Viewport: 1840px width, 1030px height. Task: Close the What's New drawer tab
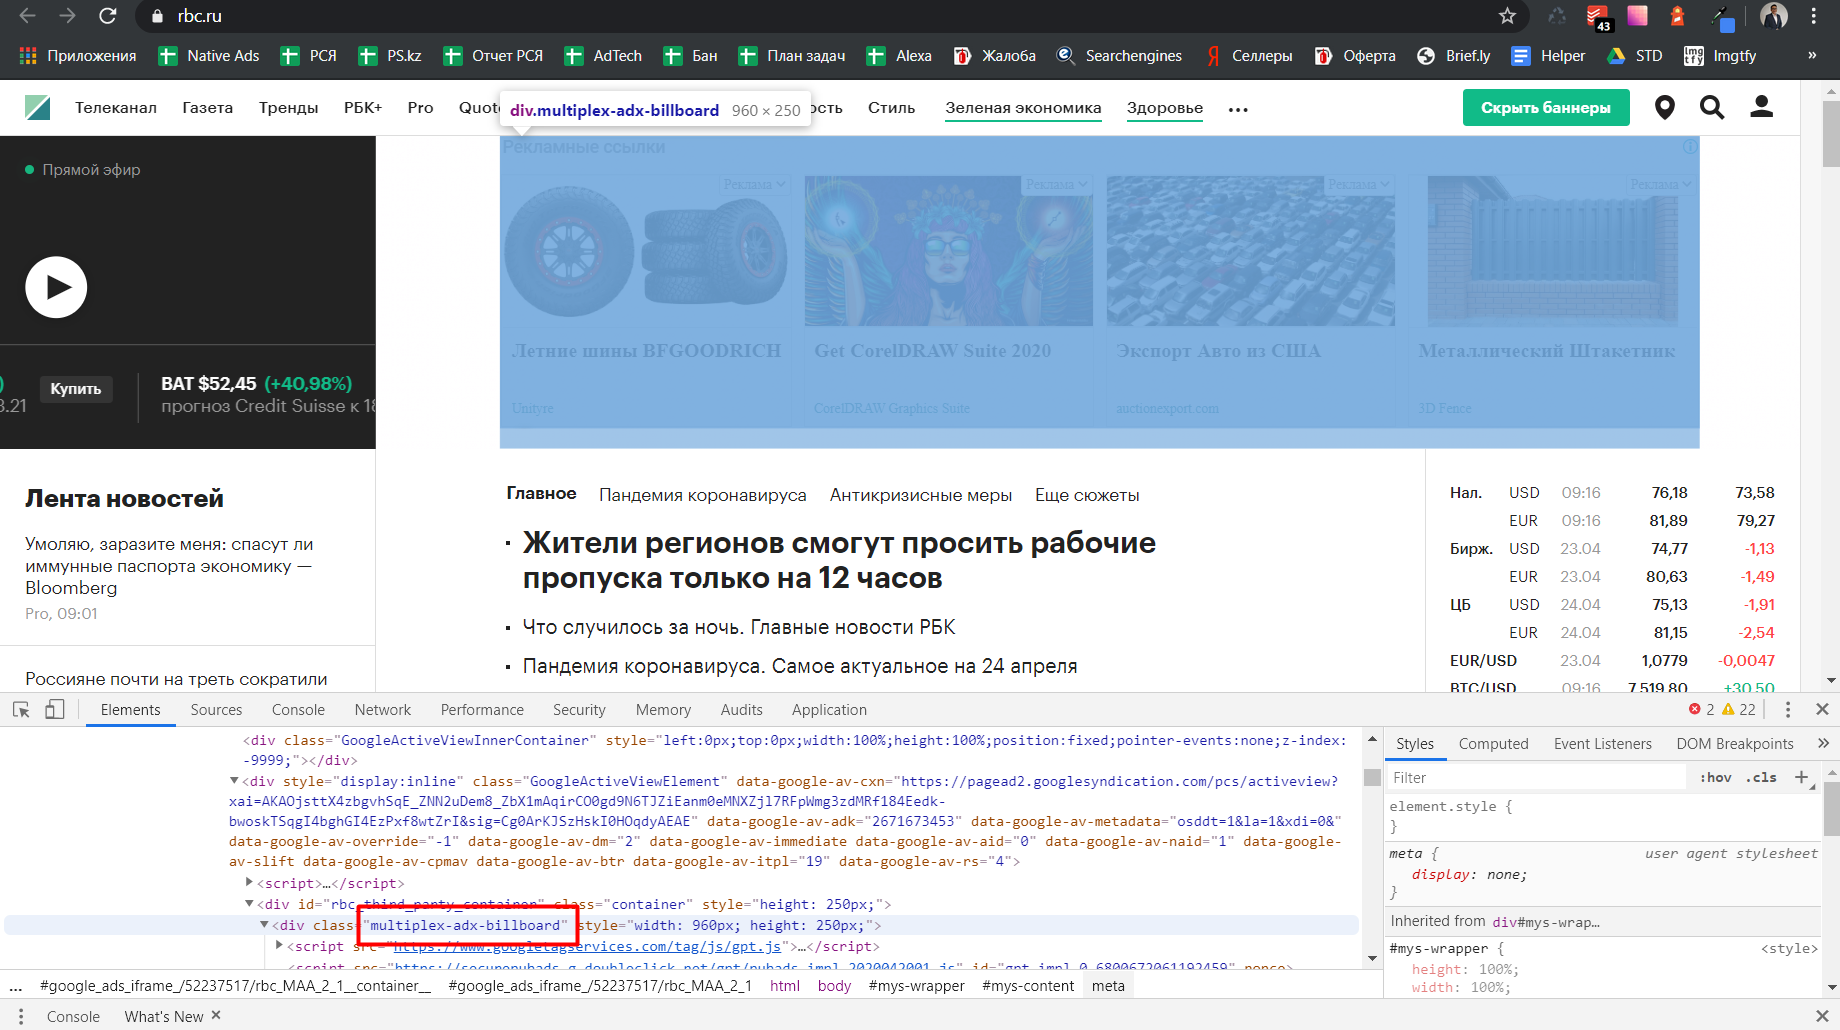pyautogui.click(x=216, y=1015)
